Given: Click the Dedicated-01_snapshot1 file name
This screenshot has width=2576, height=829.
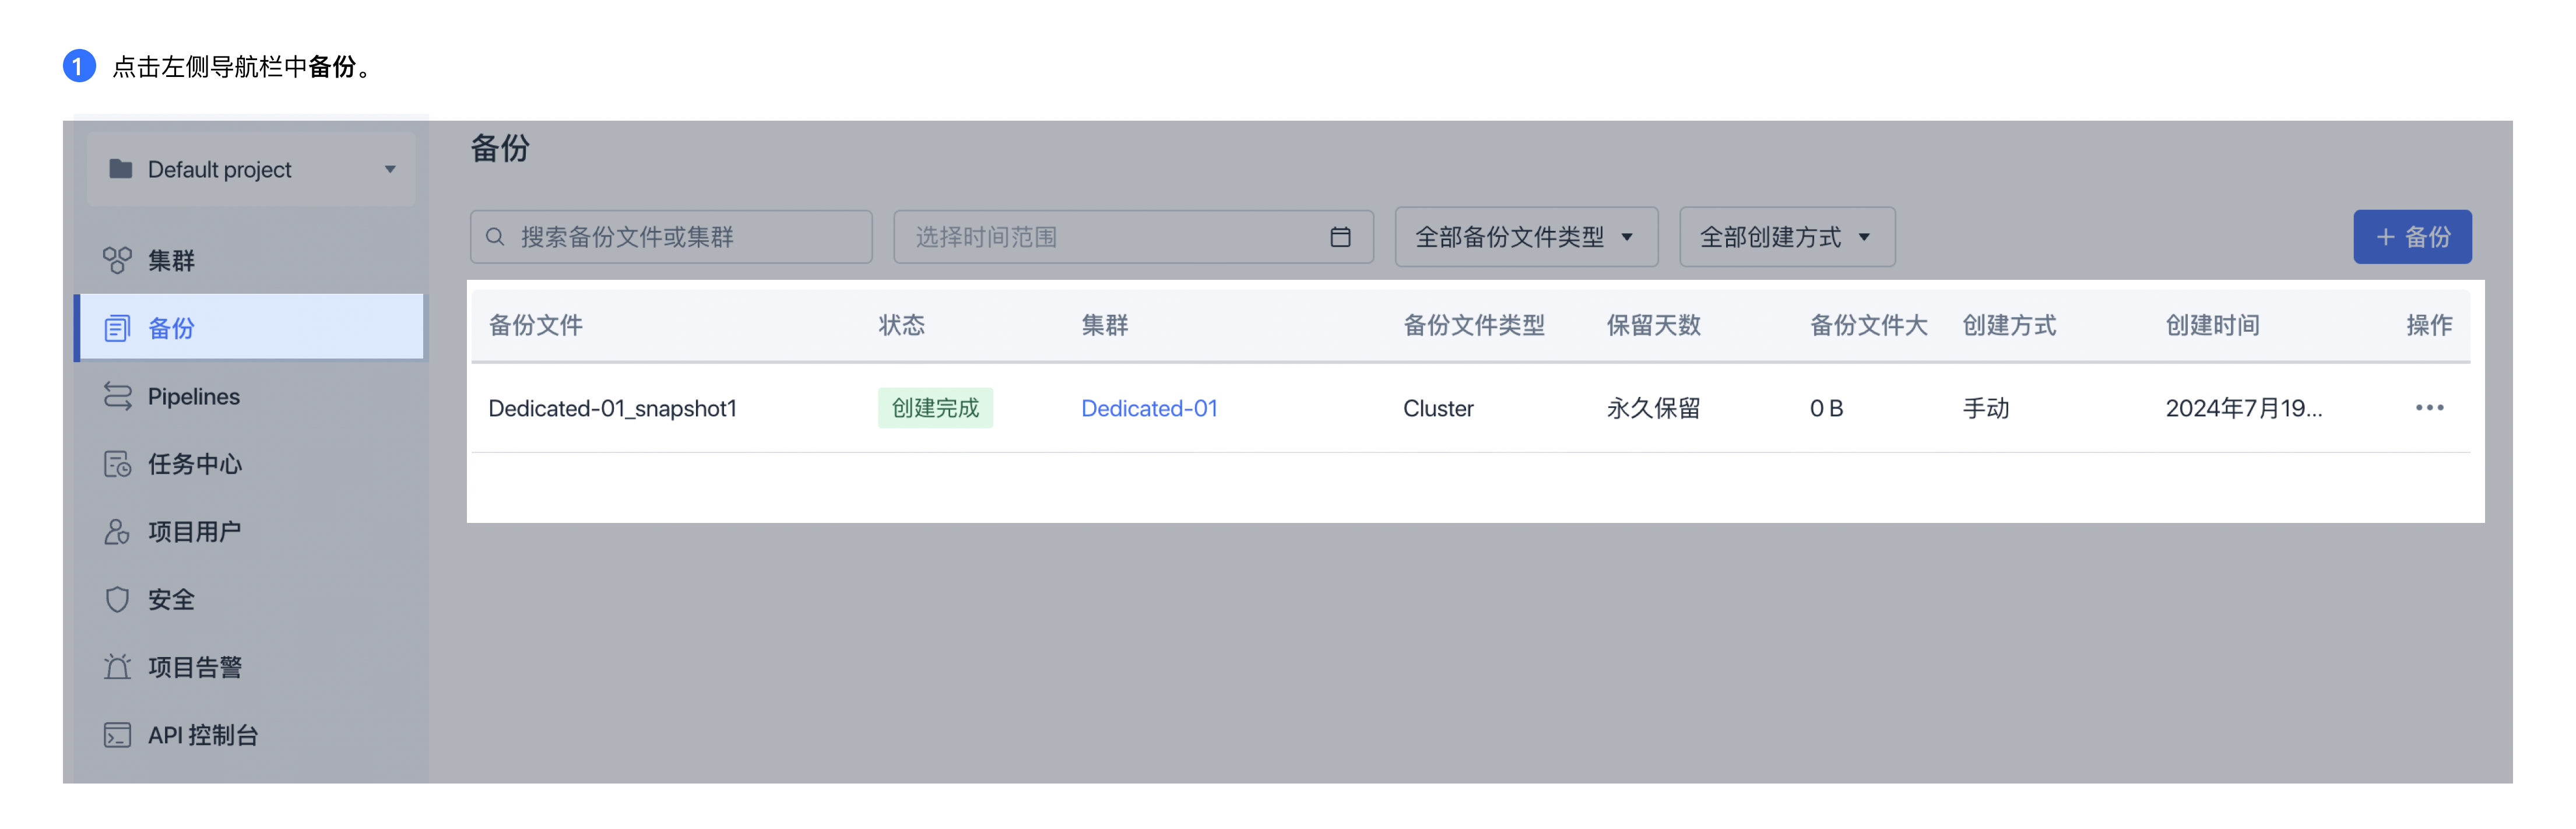Looking at the screenshot, I should (612, 408).
